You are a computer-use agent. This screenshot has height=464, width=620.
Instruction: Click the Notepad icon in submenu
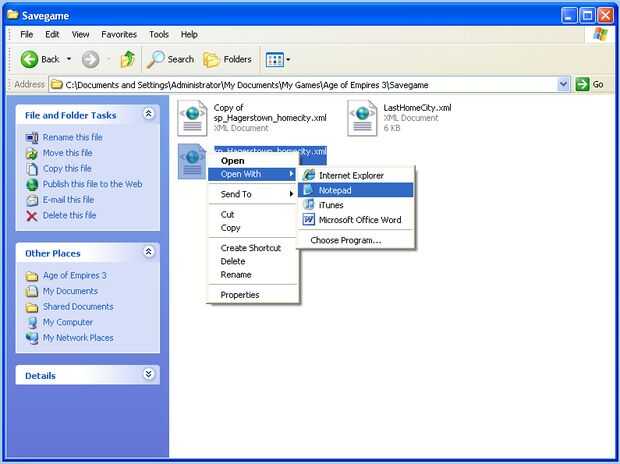(x=309, y=190)
